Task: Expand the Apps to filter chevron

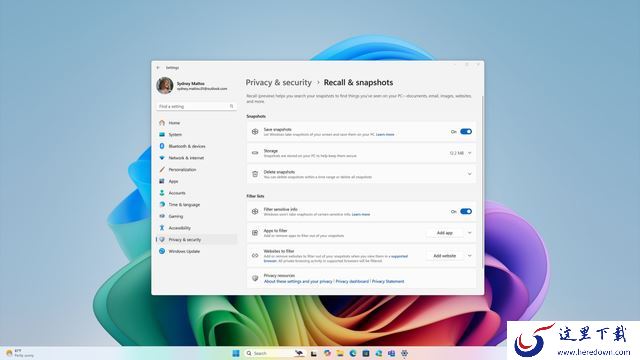Action: pyautogui.click(x=470, y=233)
